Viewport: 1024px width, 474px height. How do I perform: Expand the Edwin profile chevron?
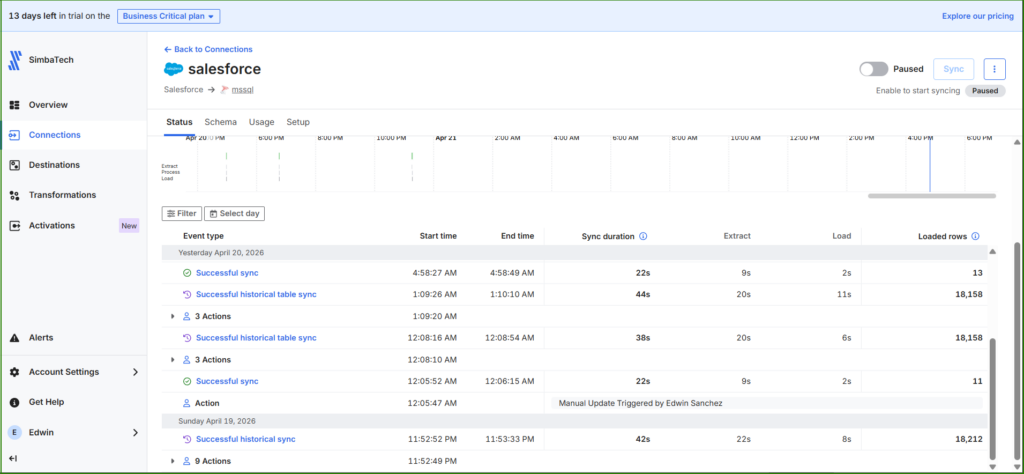click(x=135, y=432)
